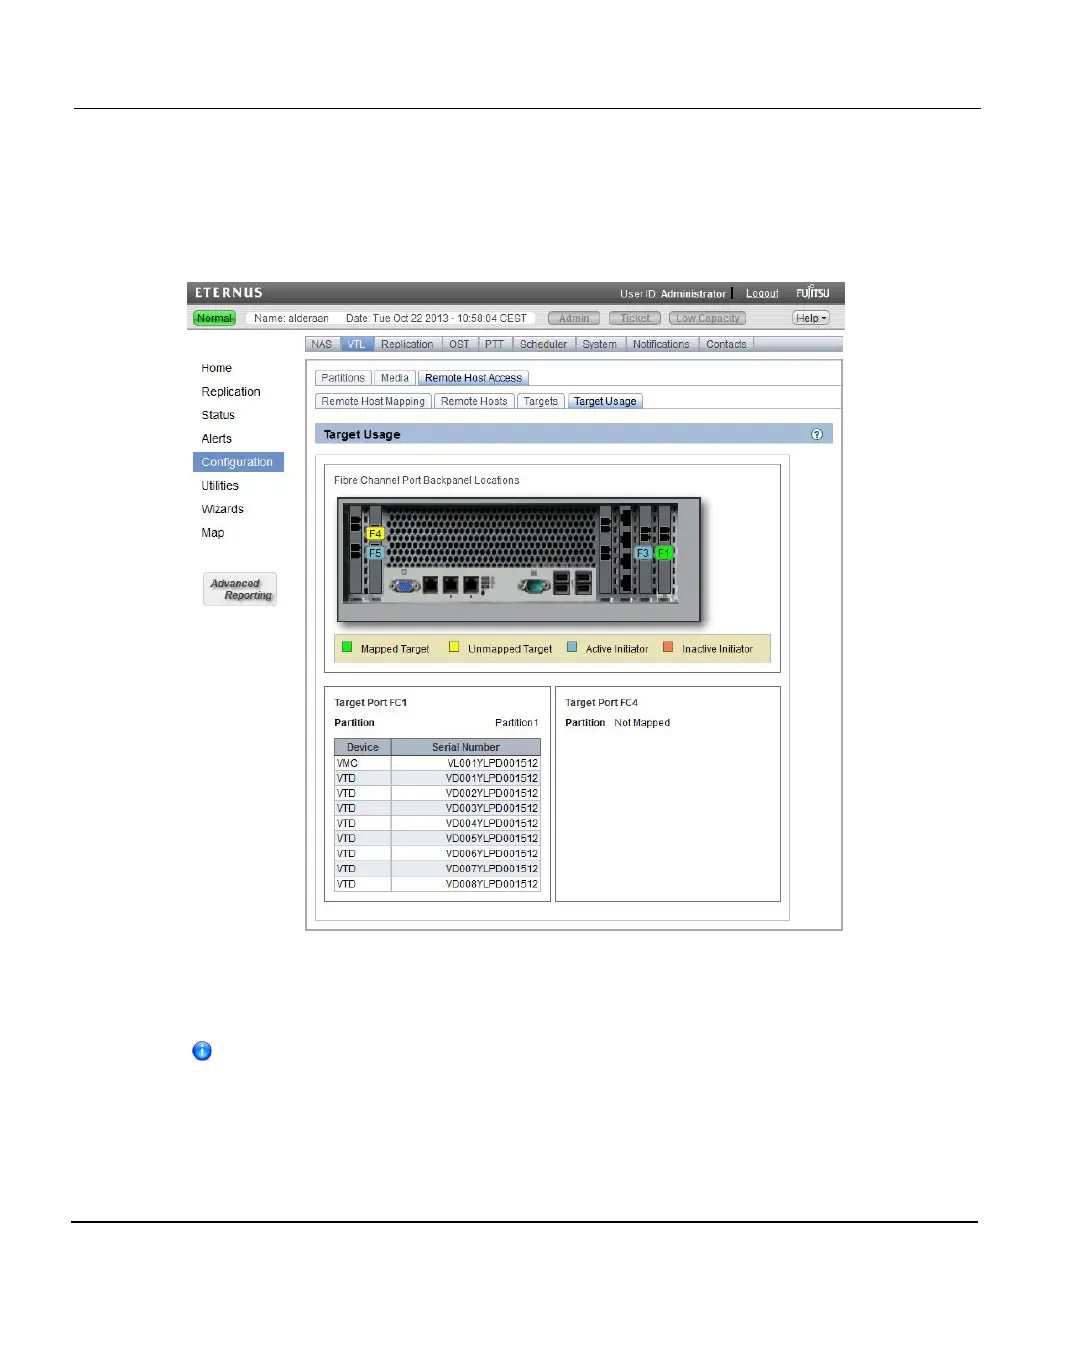Click the Serial Number column header
The width and height of the screenshot is (1077, 1361).
(466, 747)
